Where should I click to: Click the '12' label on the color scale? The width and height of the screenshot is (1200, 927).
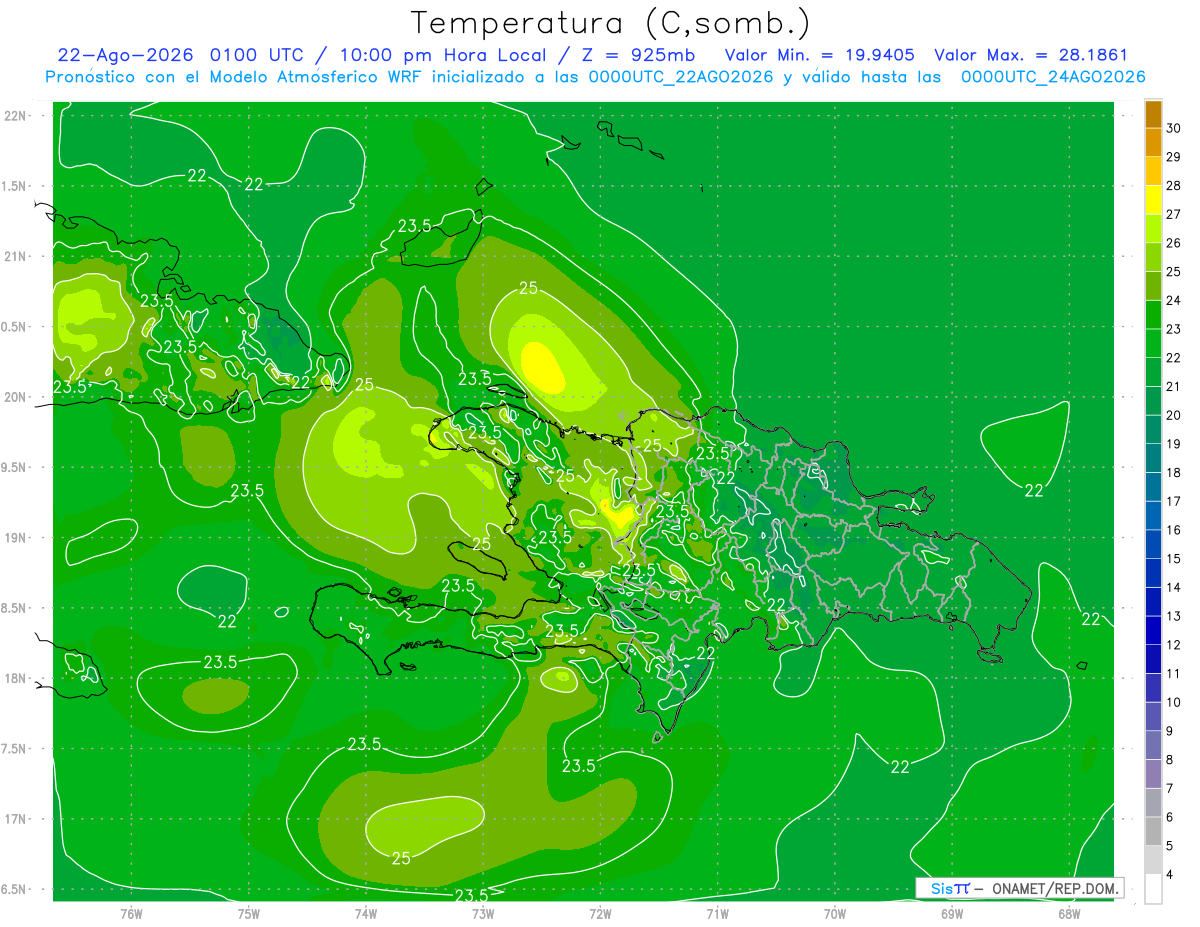click(x=1174, y=645)
